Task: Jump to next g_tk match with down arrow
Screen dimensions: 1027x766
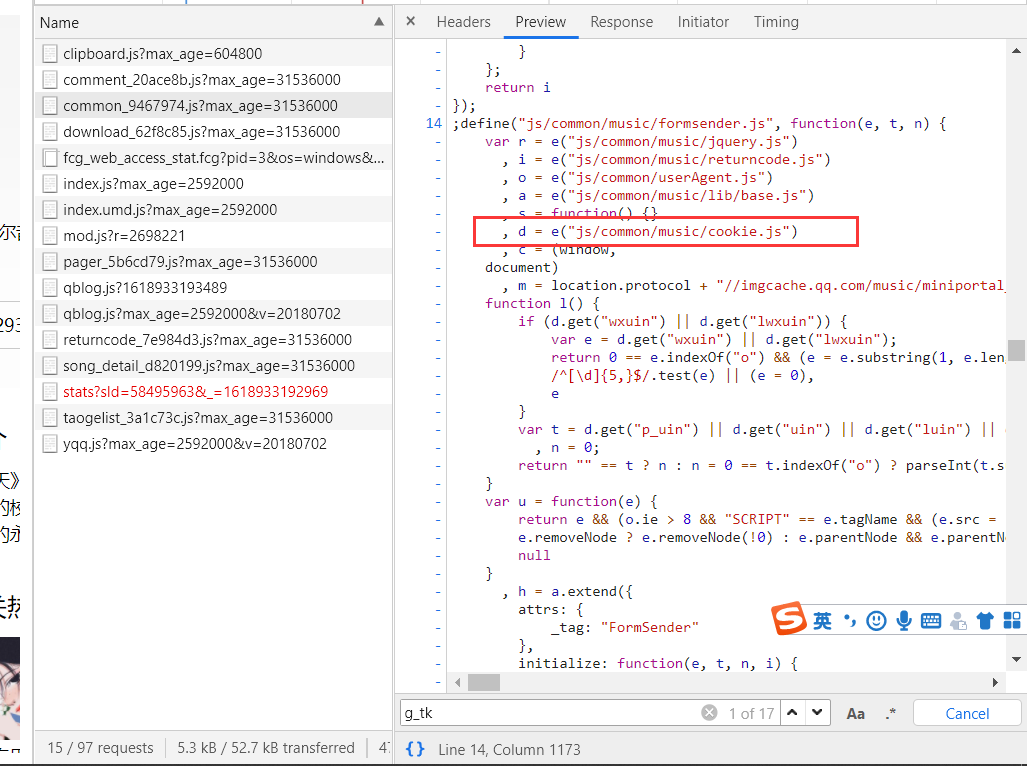Action: 817,712
